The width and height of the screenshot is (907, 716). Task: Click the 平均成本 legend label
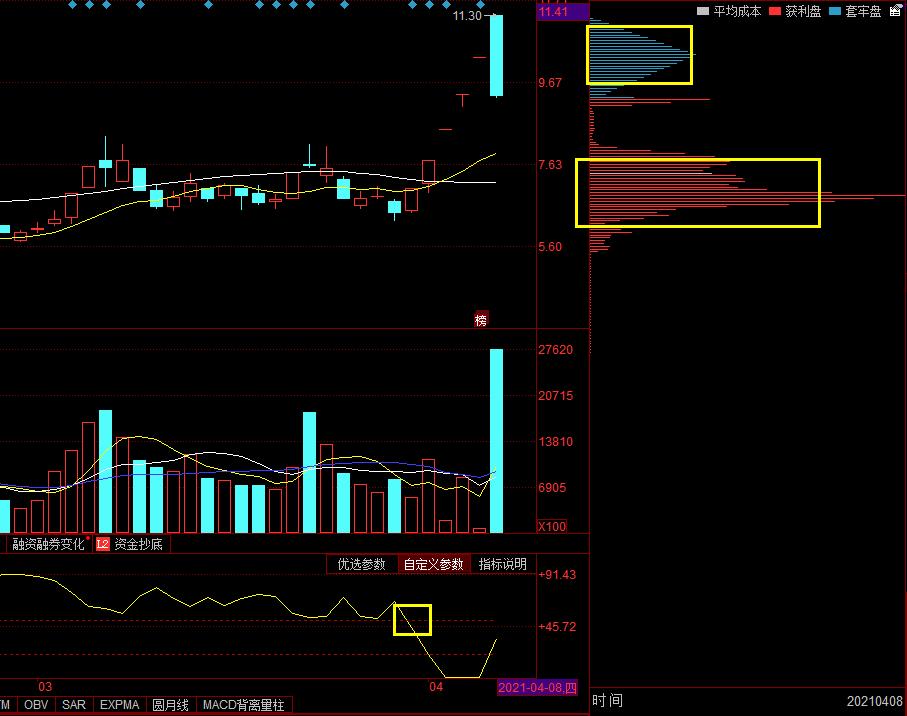737,11
